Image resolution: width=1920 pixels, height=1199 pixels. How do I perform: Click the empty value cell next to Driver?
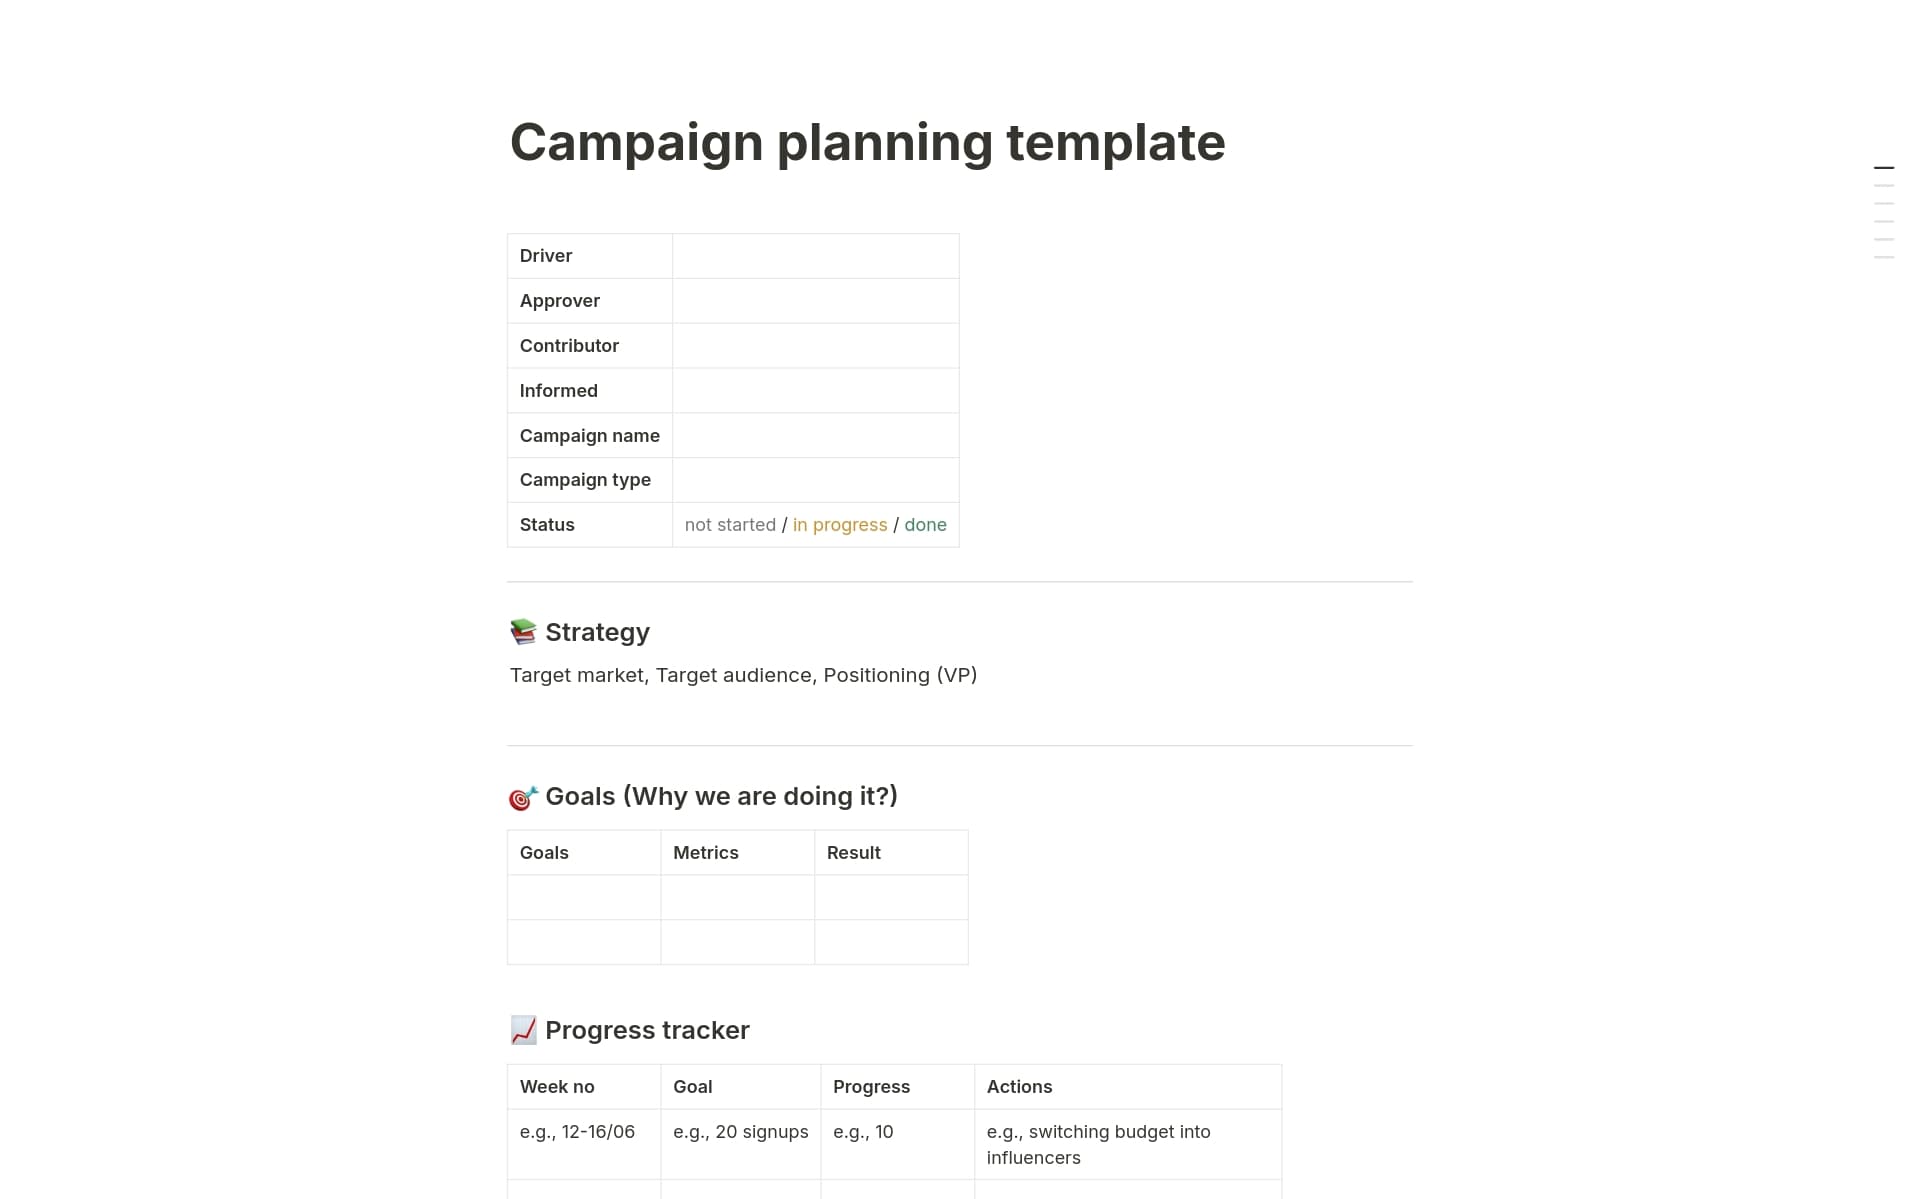tap(815, 256)
